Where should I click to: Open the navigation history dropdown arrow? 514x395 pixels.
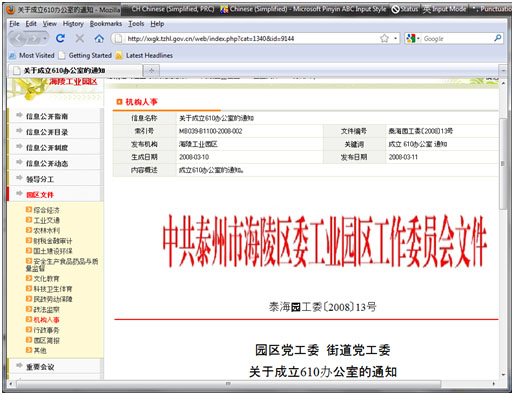pos(45,39)
